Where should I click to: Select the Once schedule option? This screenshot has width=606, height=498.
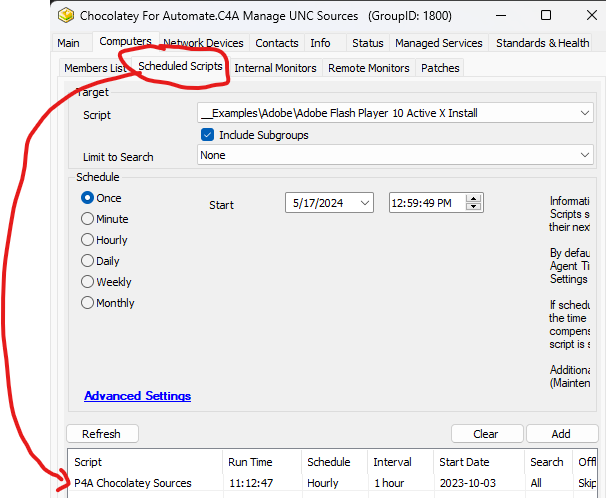click(x=87, y=198)
